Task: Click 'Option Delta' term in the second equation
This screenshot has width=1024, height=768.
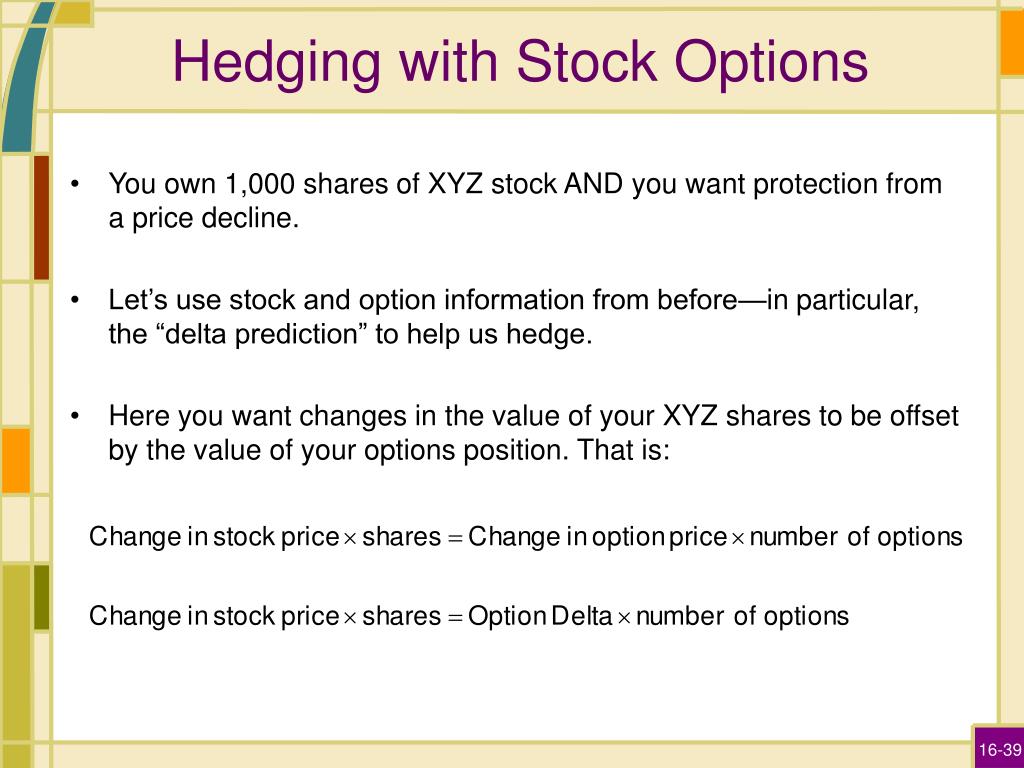Action: [x=540, y=616]
